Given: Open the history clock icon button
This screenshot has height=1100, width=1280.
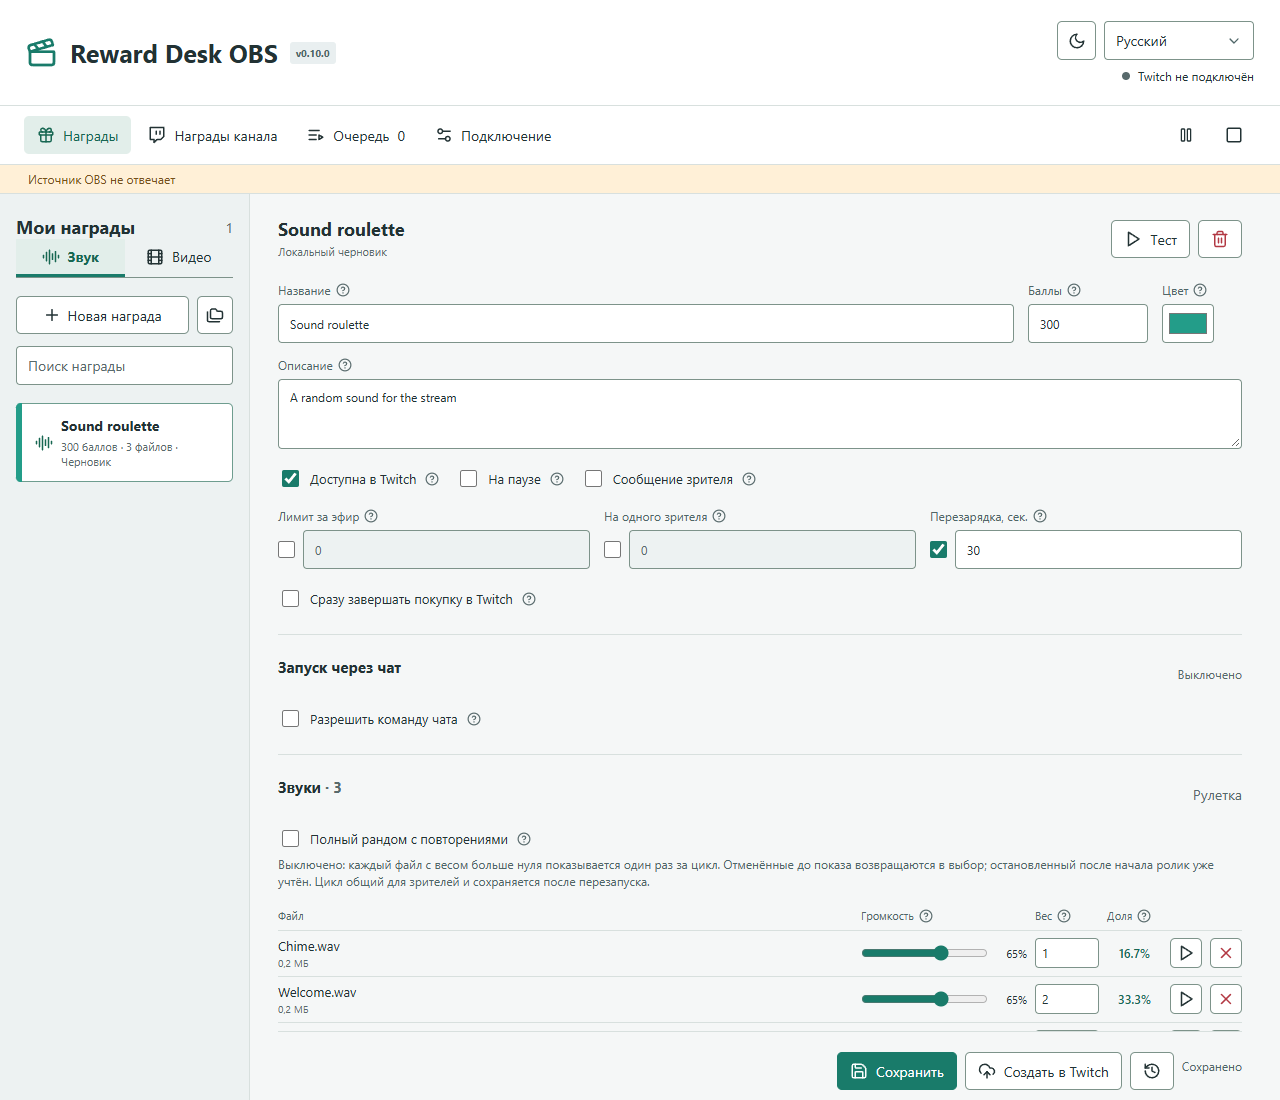Looking at the screenshot, I should (x=1152, y=1071).
